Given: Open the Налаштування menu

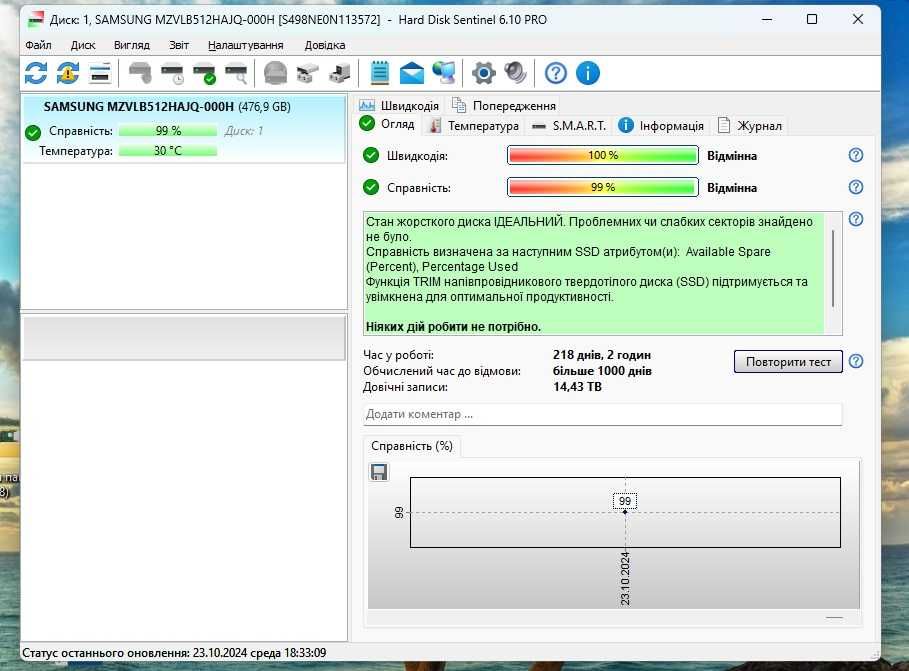Looking at the screenshot, I should [x=246, y=45].
